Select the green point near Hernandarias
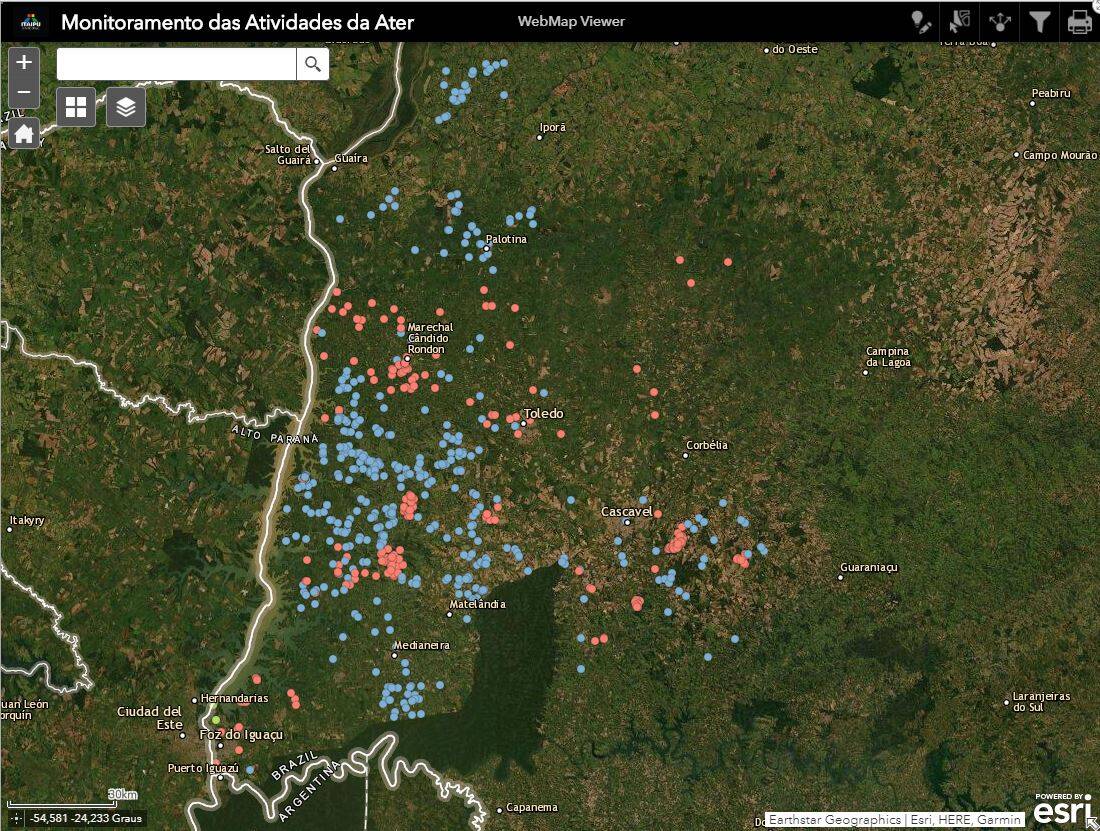This screenshot has width=1100, height=831. [216, 720]
